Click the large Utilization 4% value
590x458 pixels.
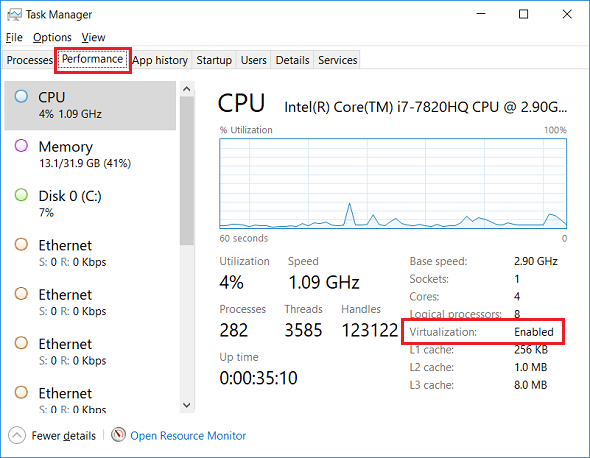click(231, 282)
